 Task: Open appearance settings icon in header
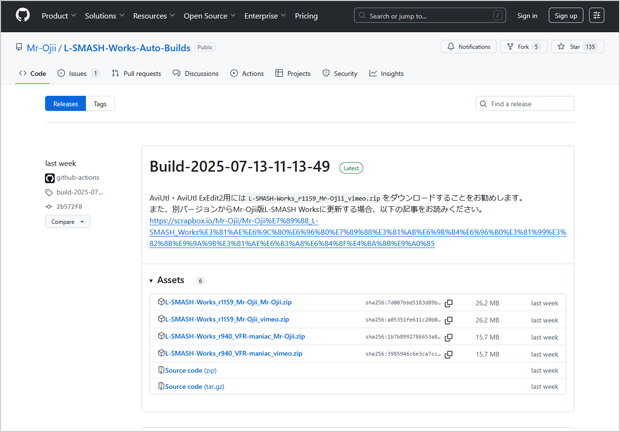click(x=597, y=16)
